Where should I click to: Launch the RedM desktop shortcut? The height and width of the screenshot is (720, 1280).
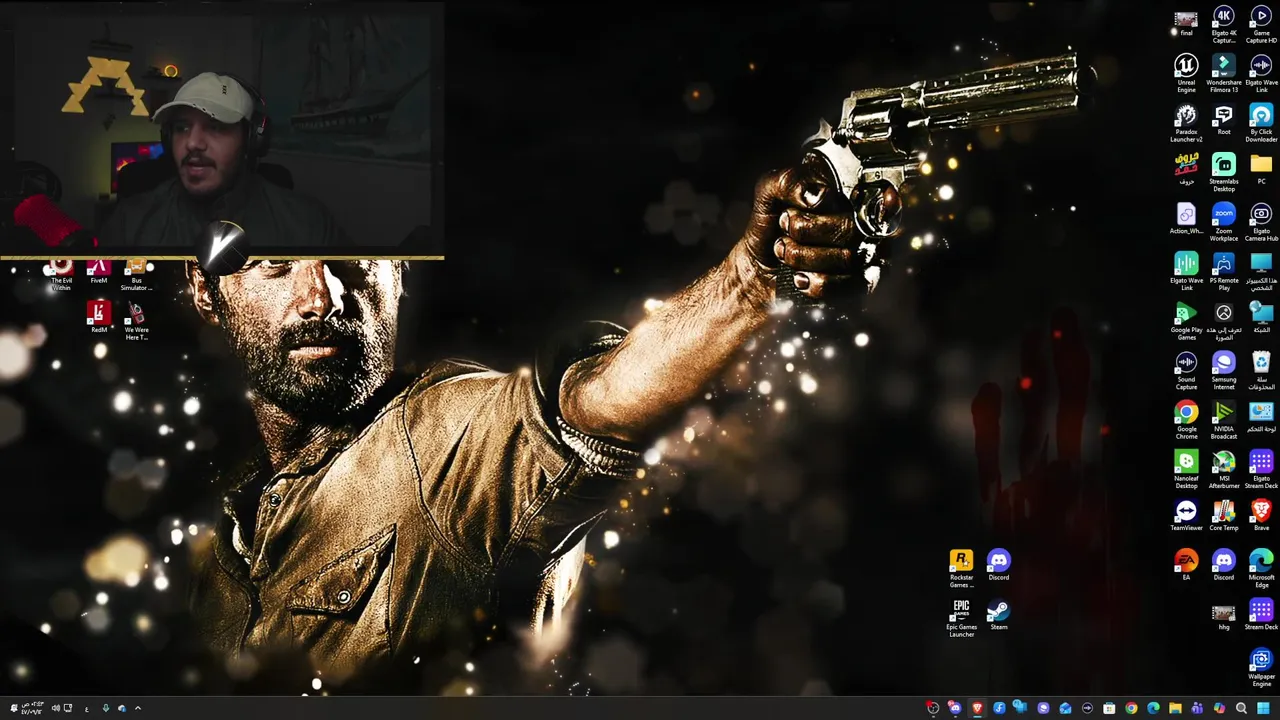(x=98, y=318)
